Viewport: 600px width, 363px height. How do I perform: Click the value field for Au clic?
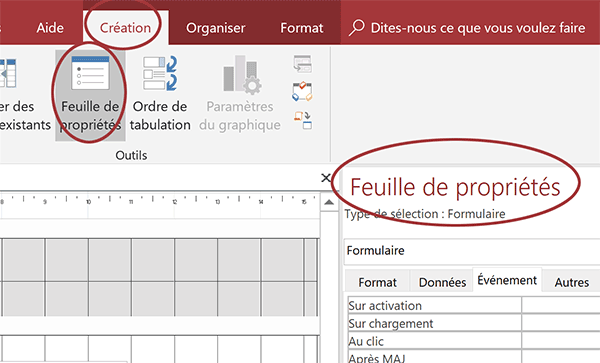561,341
